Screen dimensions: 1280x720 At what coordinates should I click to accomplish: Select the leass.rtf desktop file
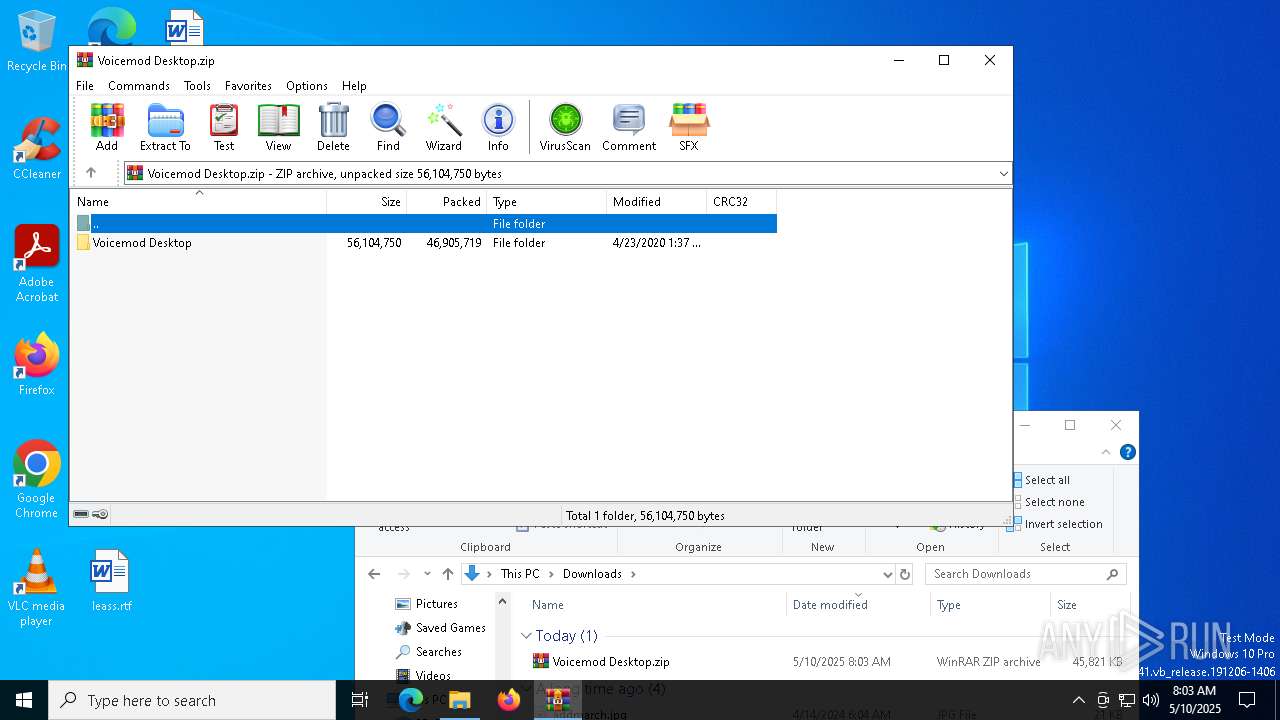pyautogui.click(x=111, y=580)
